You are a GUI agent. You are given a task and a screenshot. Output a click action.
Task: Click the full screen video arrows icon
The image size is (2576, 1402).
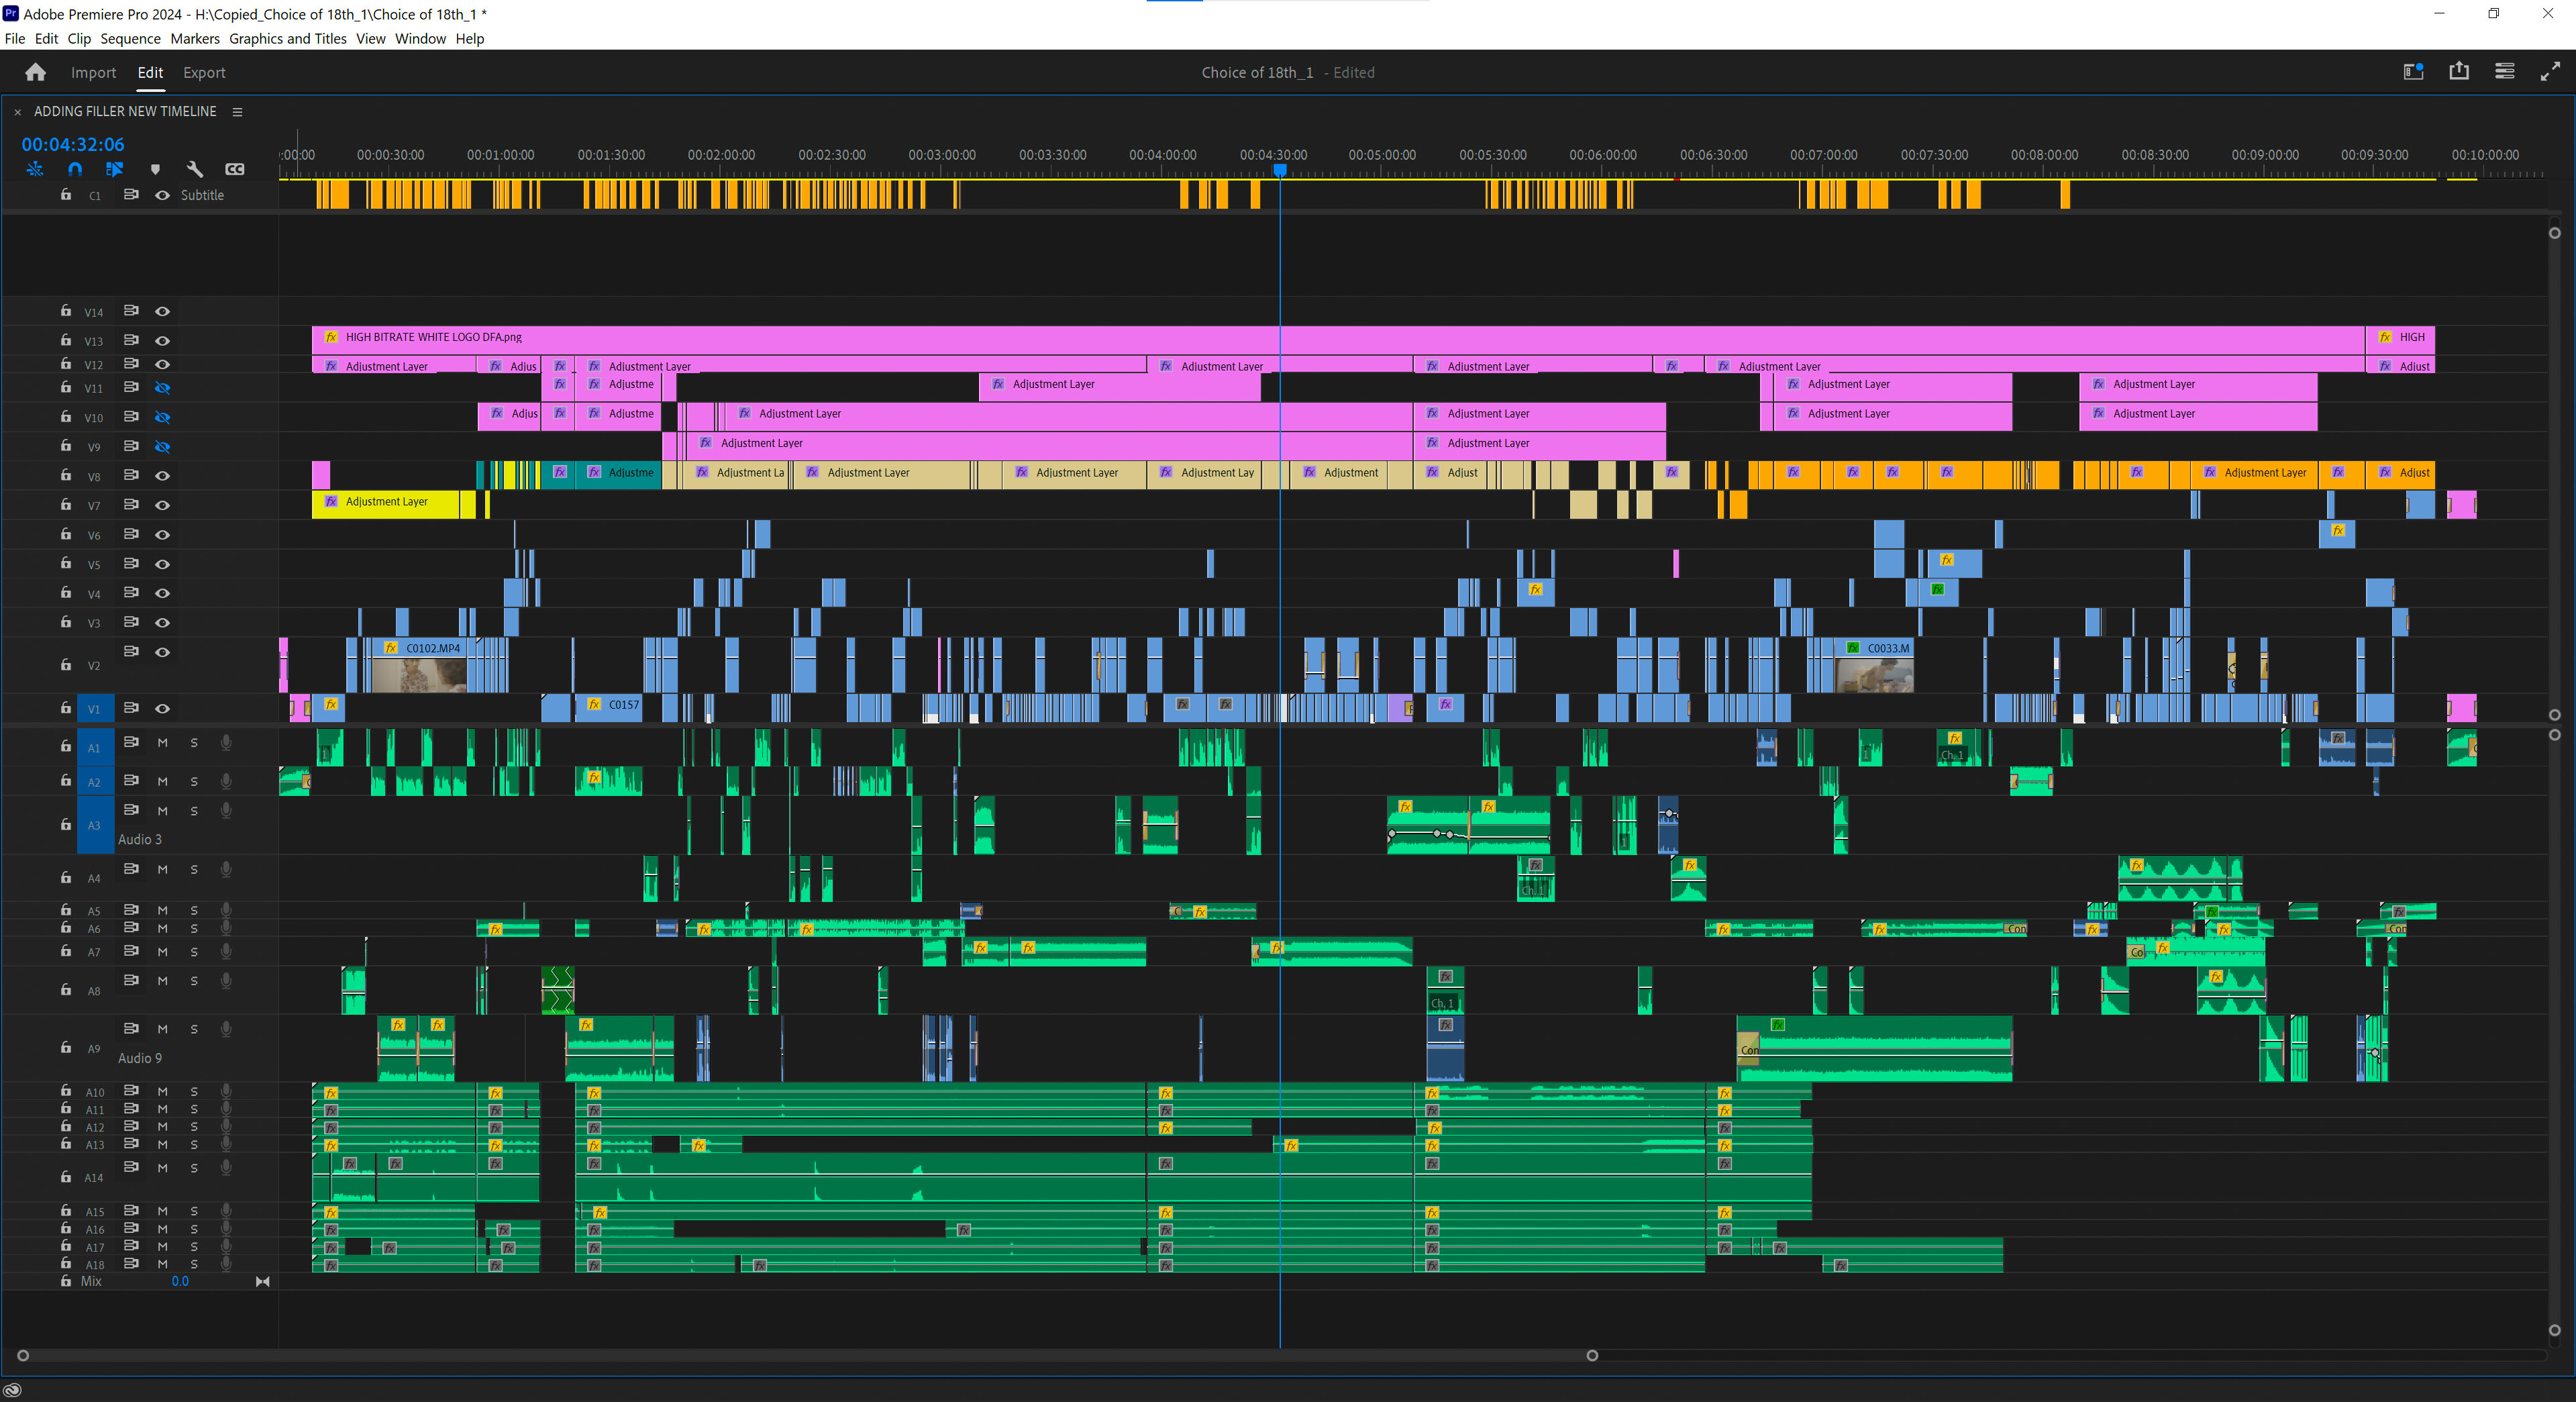[x=2551, y=71]
